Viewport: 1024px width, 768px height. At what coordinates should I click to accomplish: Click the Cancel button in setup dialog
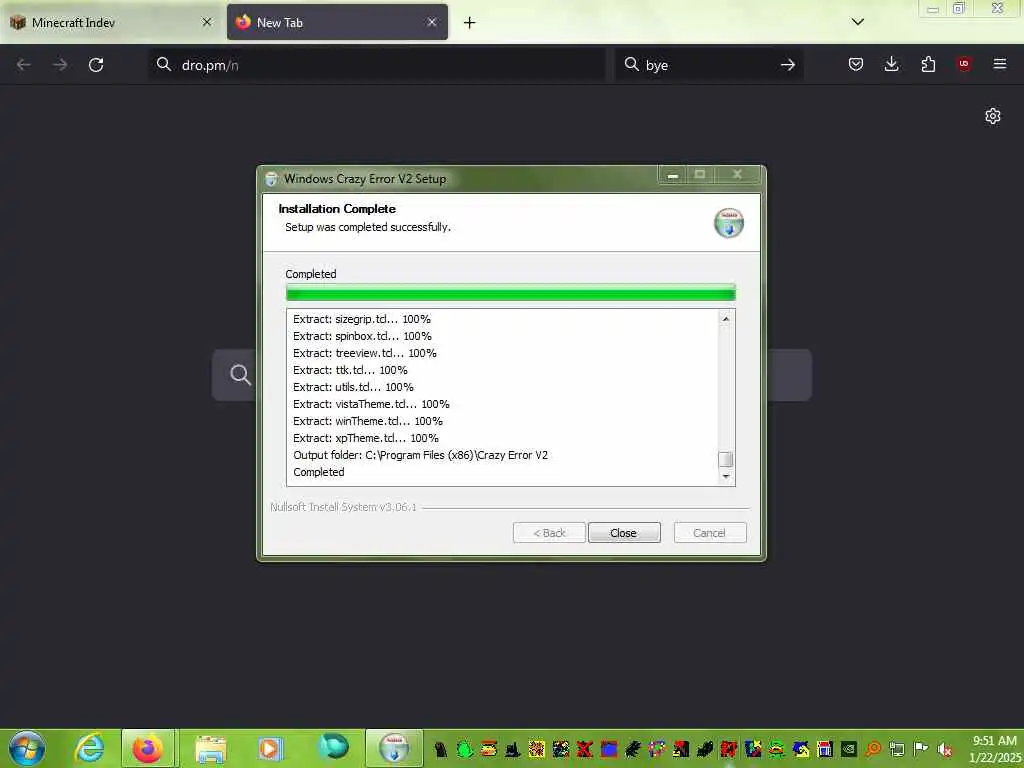709,533
